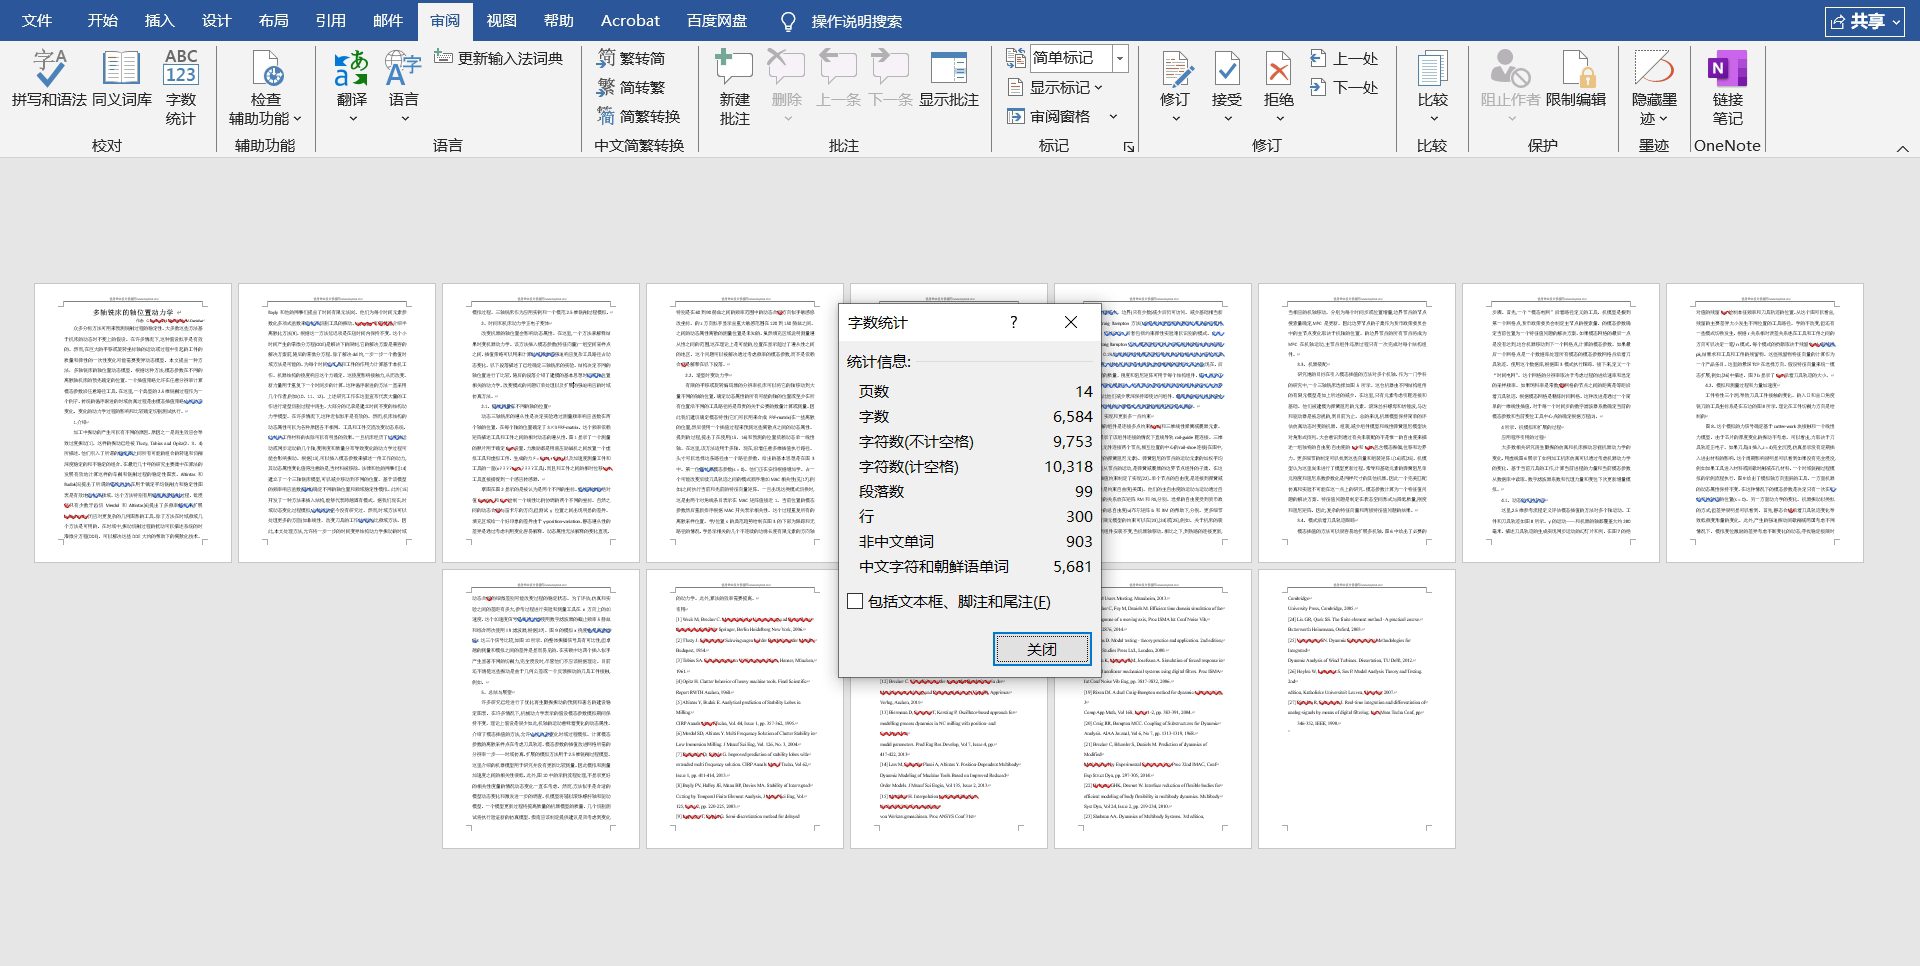The width and height of the screenshot is (1920, 966).
Task: Click the Share (共享) button
Action: [1864, 21]
